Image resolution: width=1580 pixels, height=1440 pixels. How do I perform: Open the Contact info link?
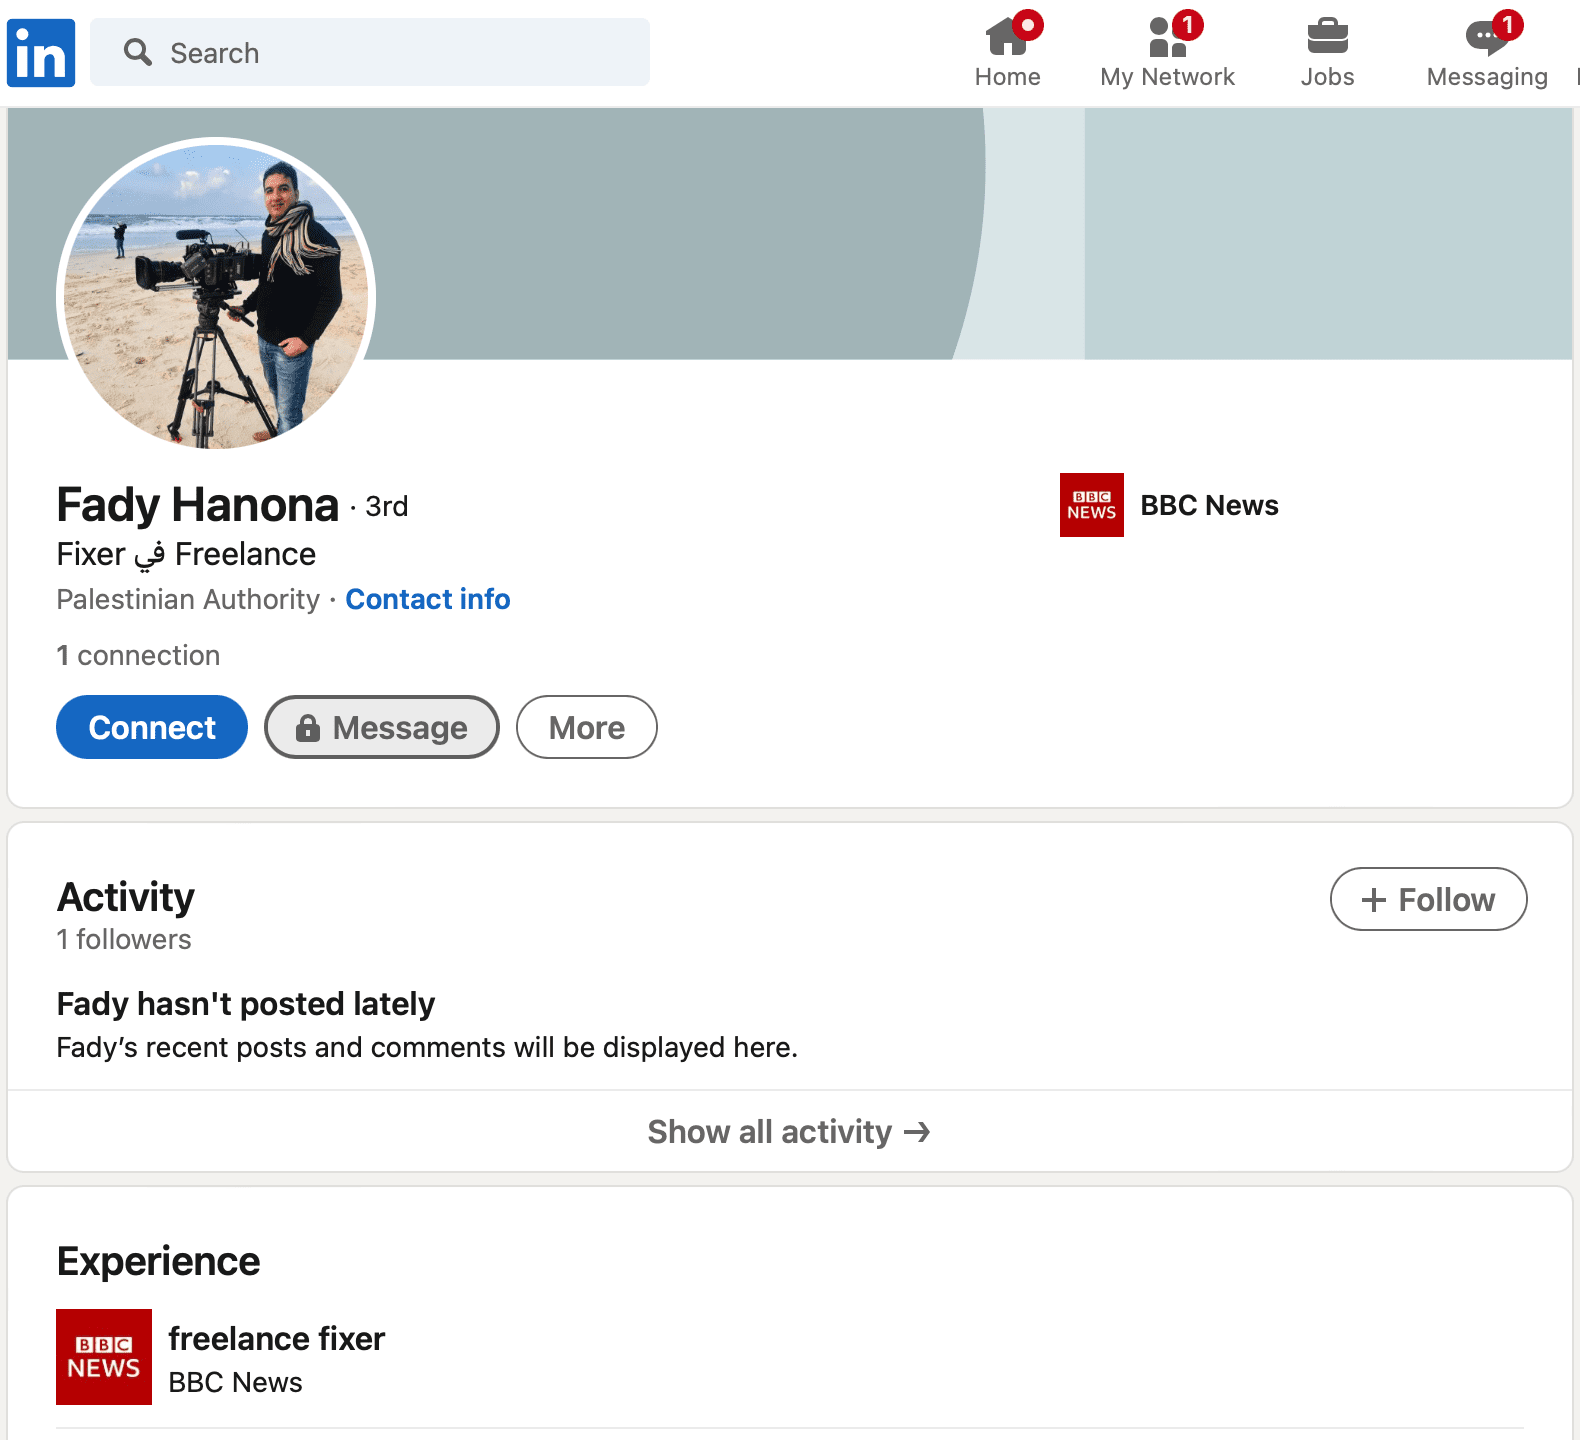[428, 599]
